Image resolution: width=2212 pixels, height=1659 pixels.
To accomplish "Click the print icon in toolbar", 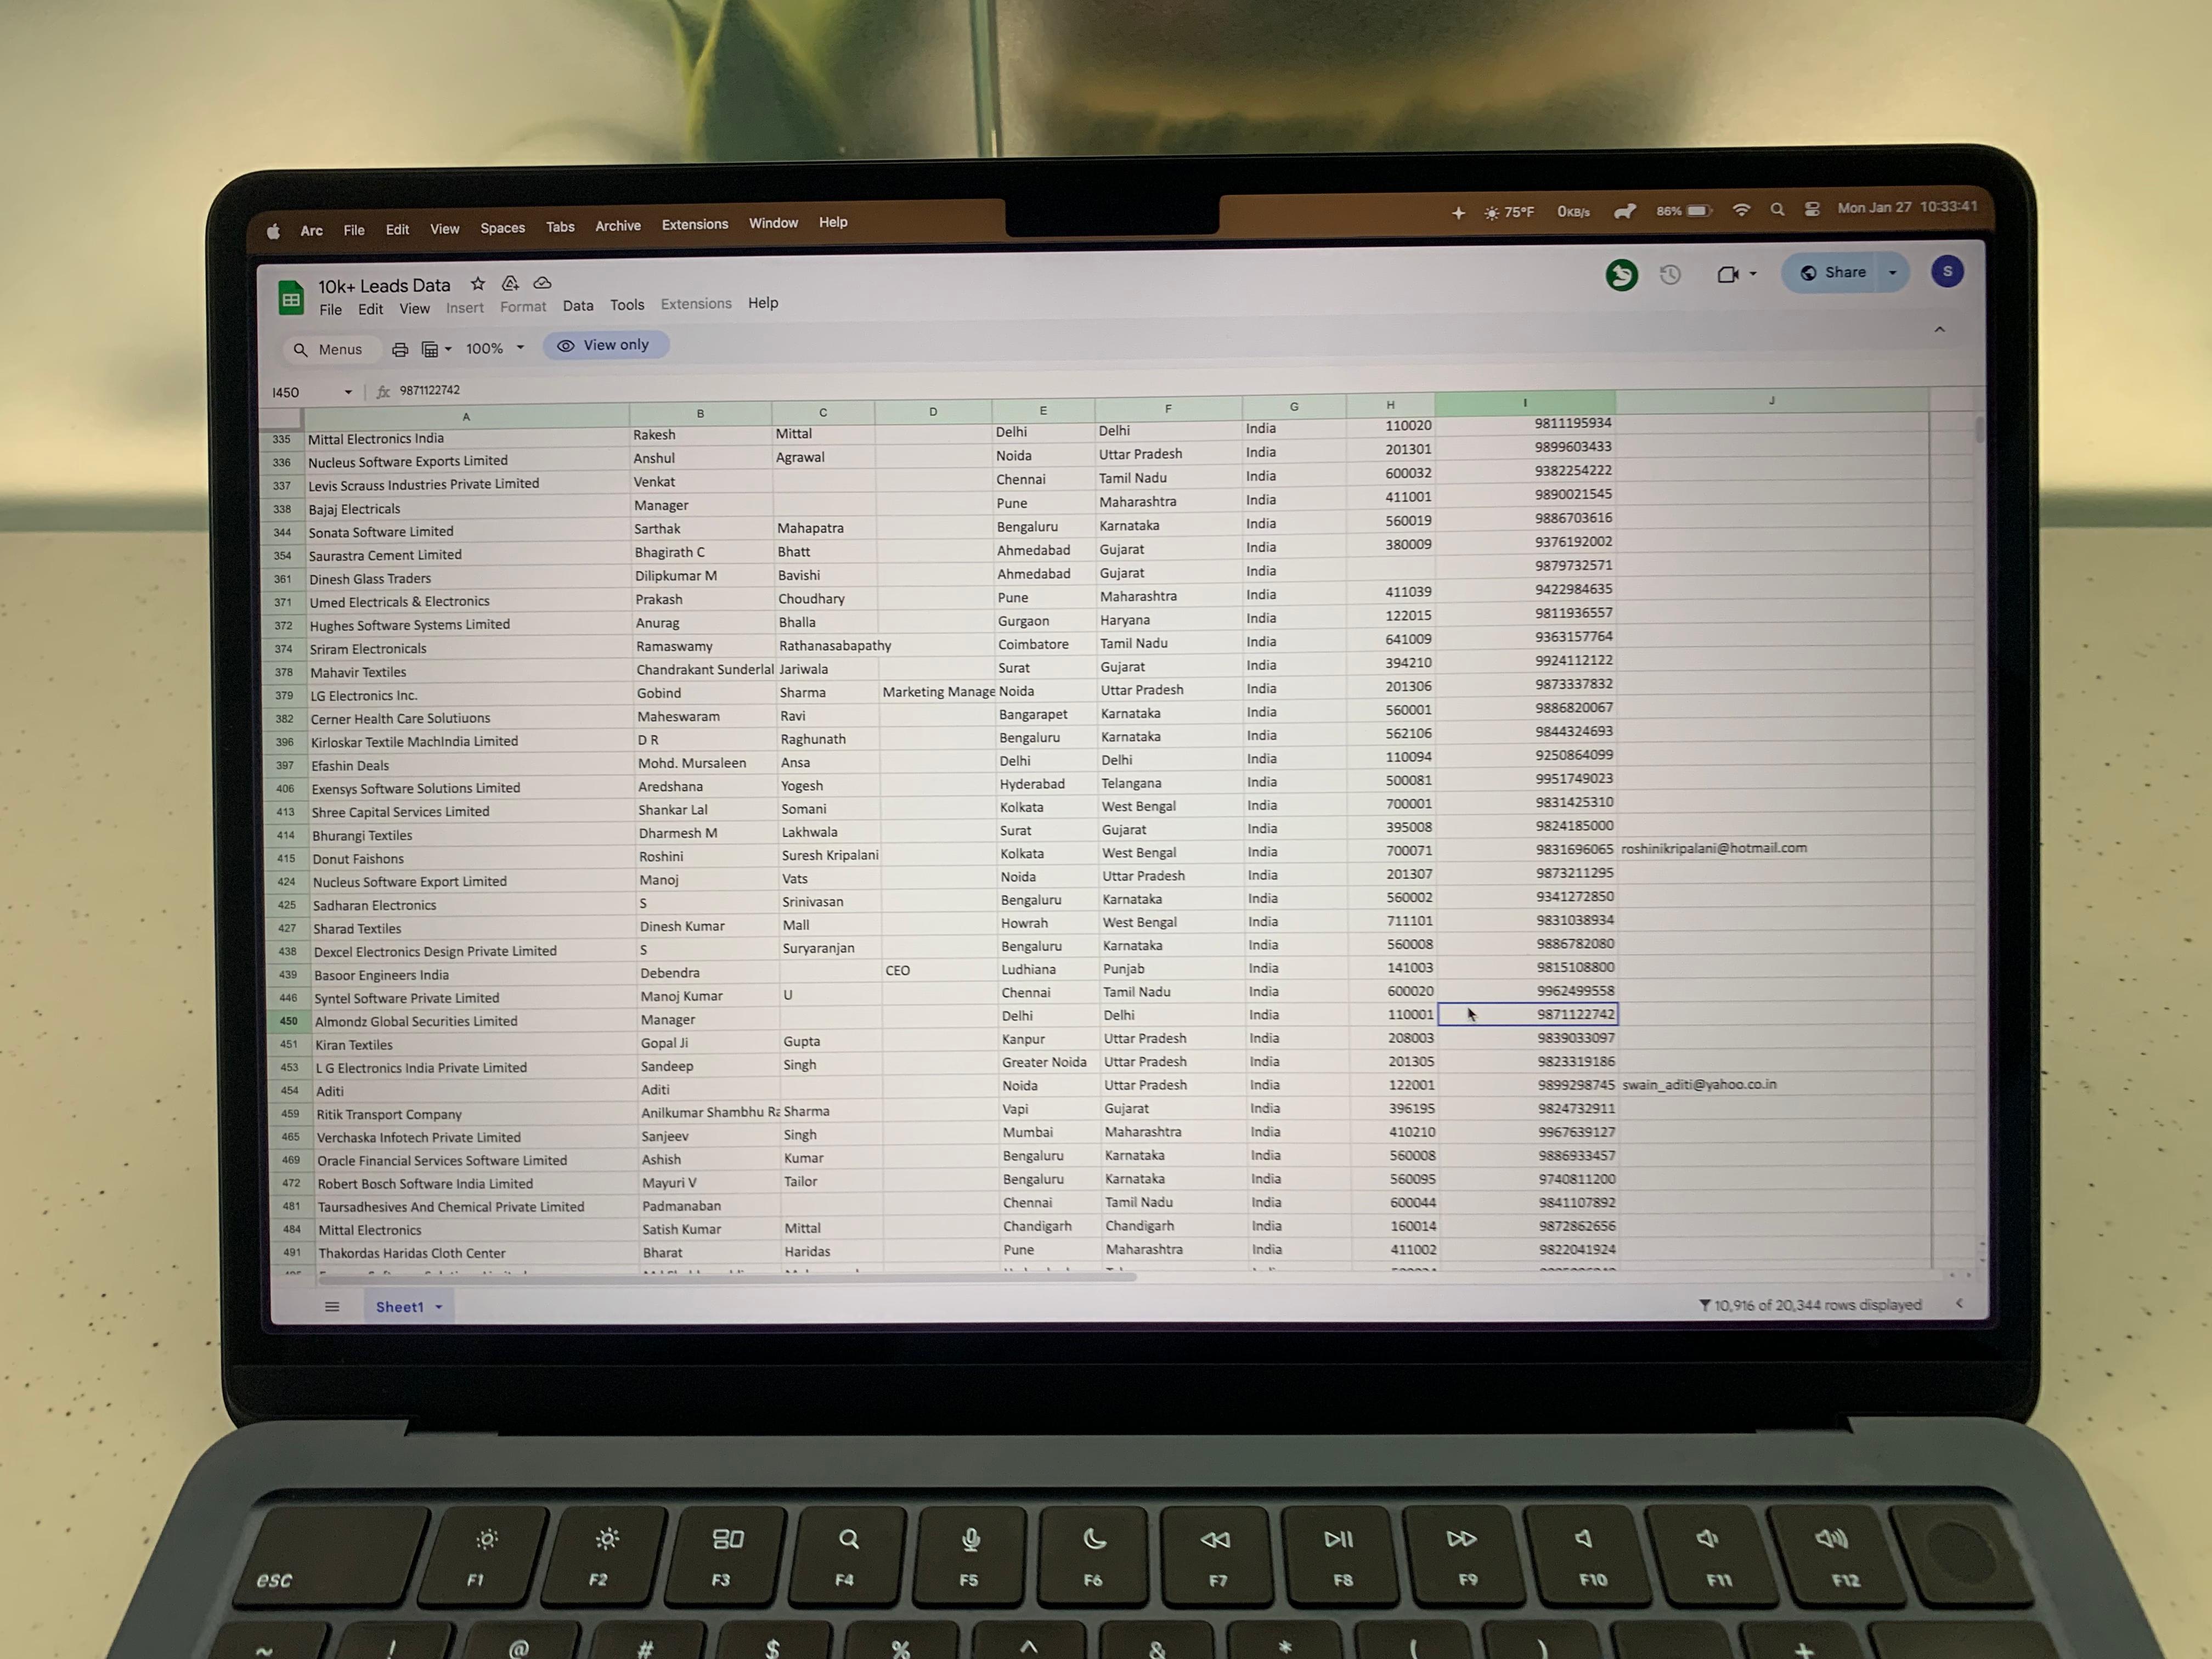I will (400, 349).
